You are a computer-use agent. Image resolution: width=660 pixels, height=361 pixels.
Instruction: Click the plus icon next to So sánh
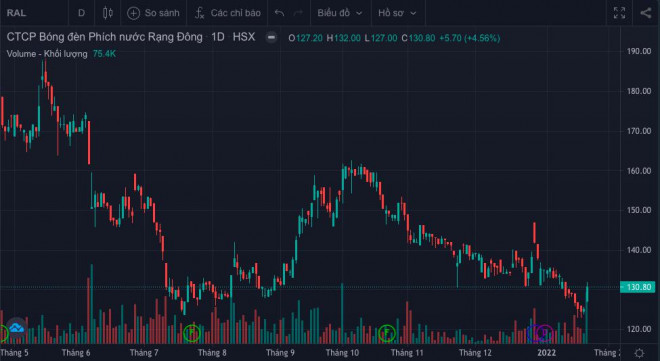coord(133,13)
